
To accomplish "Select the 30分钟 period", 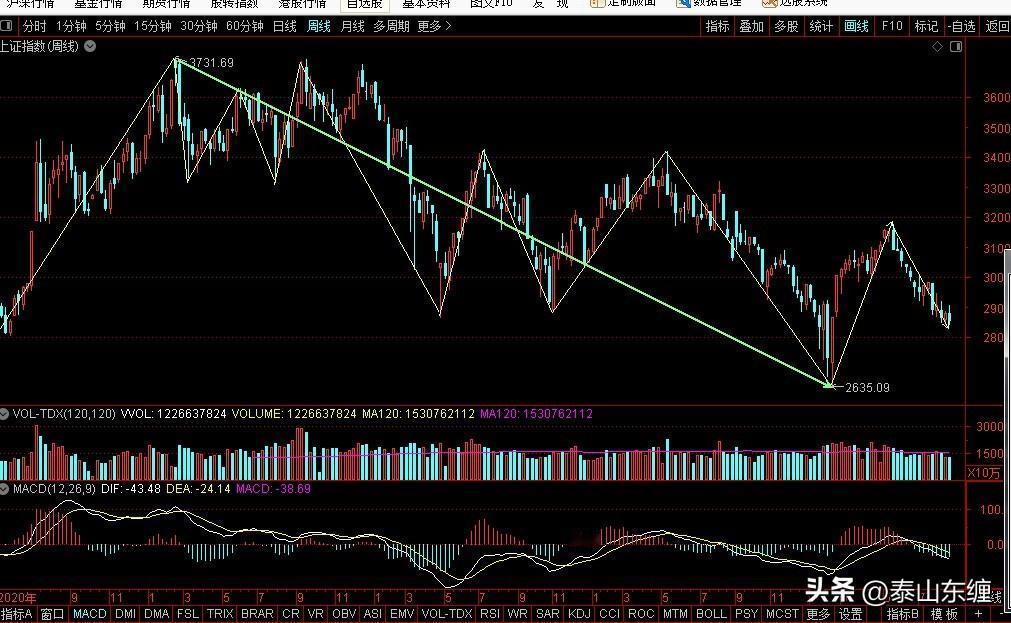I will pos(199,26).
